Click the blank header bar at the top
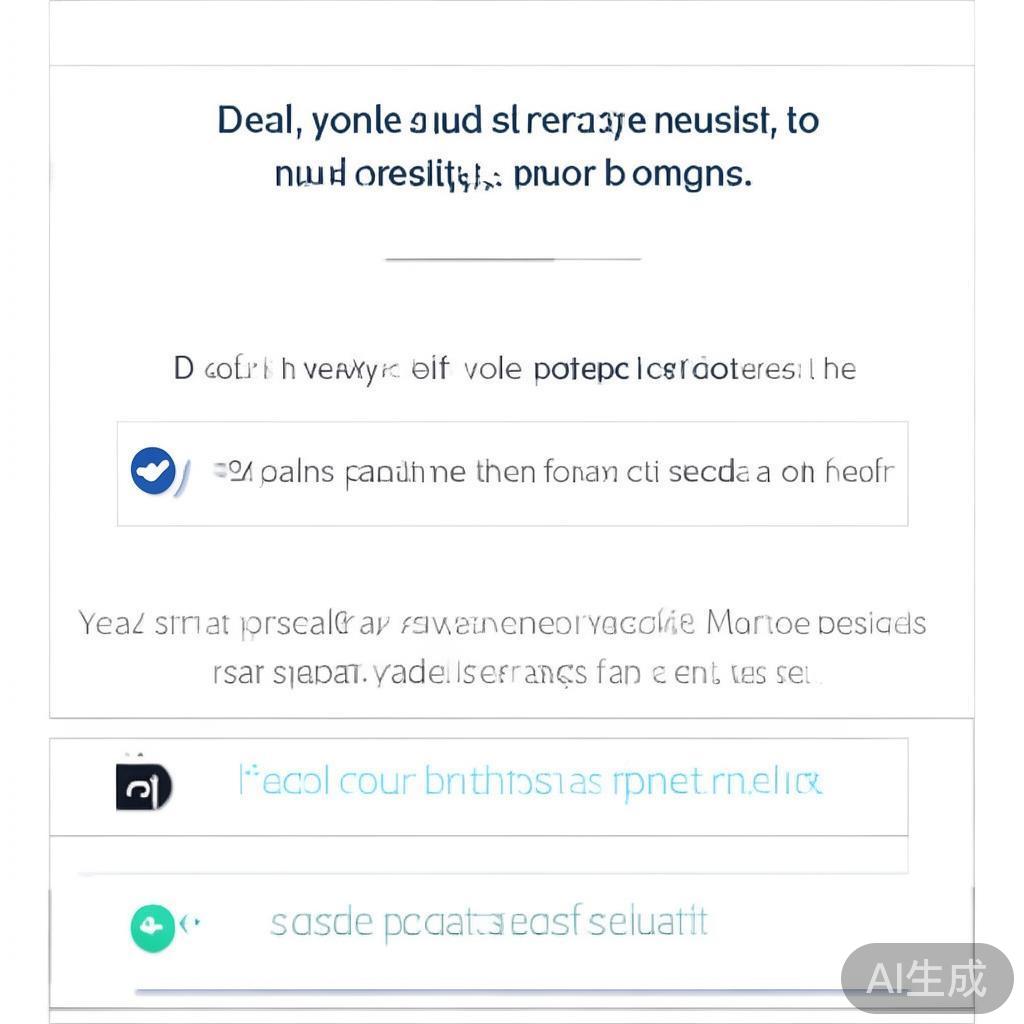The image size is (1024, 1024). tap(512, 33)
